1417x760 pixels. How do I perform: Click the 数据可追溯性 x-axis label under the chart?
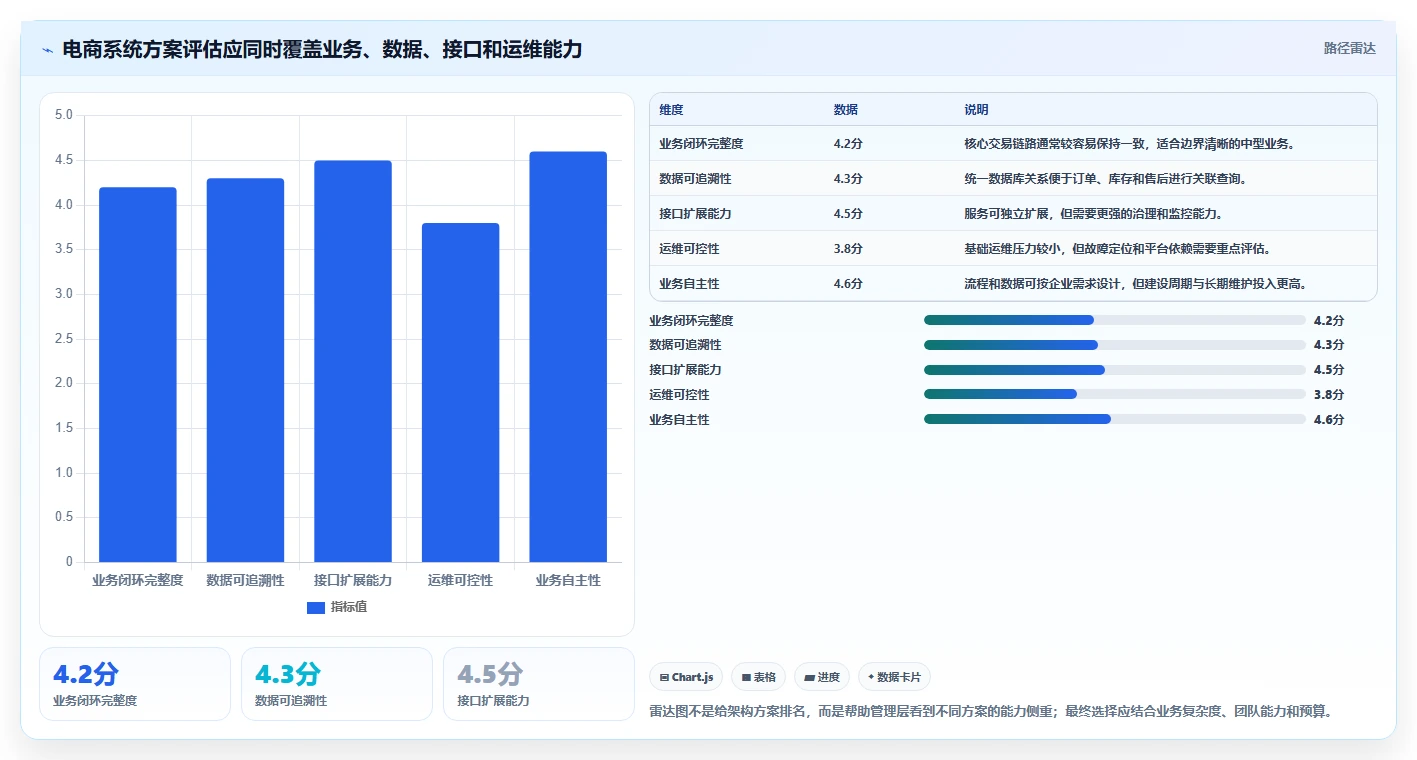coord(245,580)
